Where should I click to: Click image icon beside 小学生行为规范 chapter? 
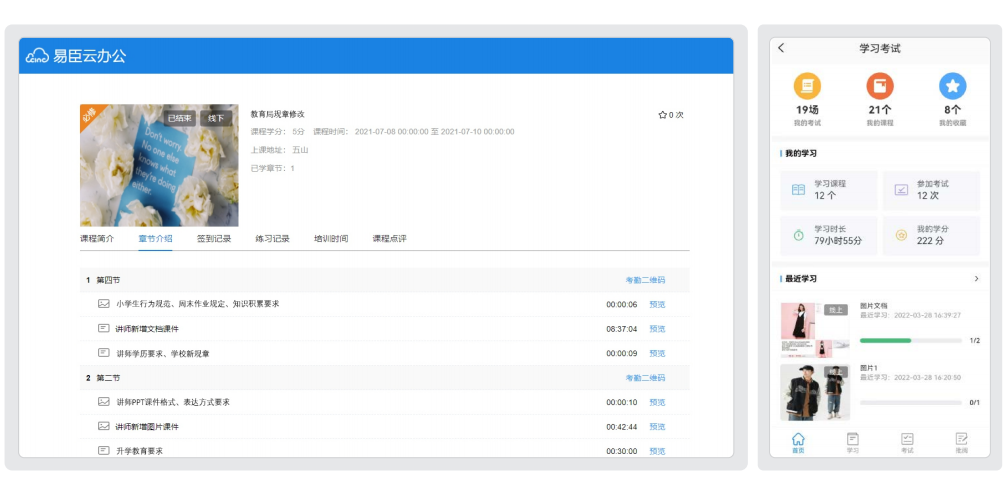tap(104, 304)
